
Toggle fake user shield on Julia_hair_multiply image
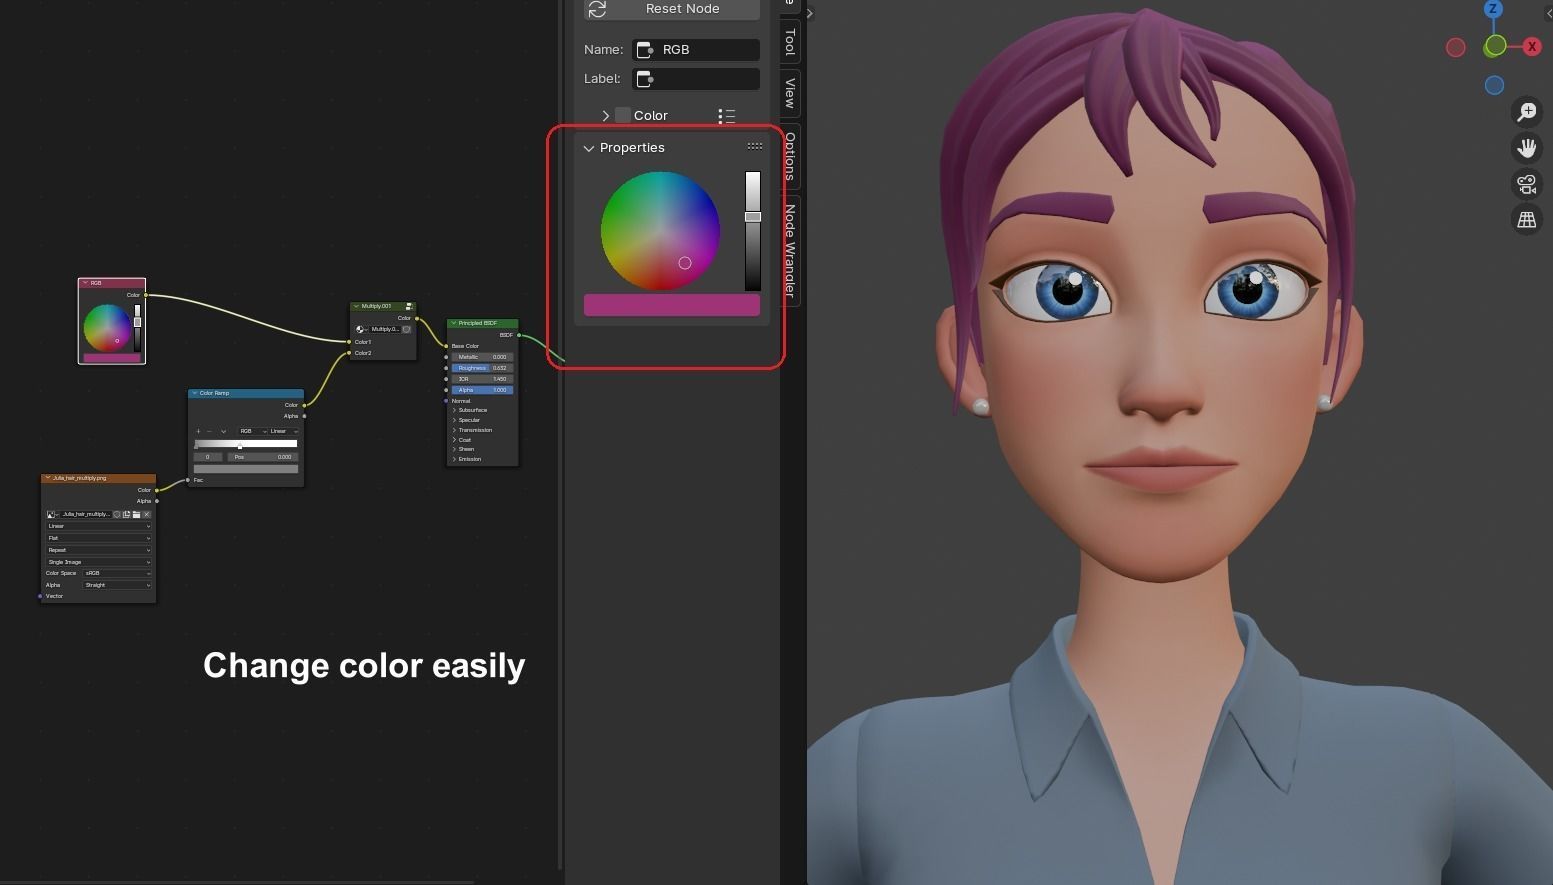pyautogui.click(x=117, y=514)
